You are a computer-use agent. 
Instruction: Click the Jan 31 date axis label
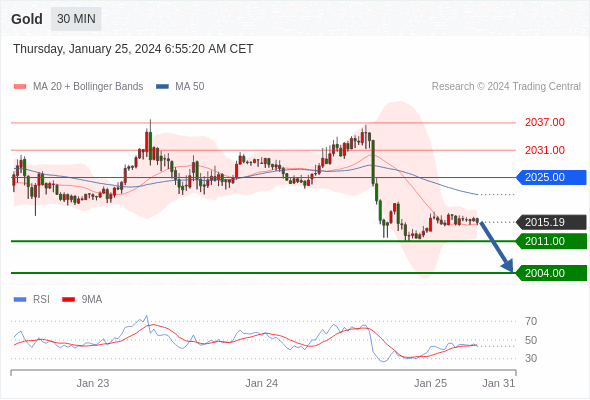pos(499,383)
